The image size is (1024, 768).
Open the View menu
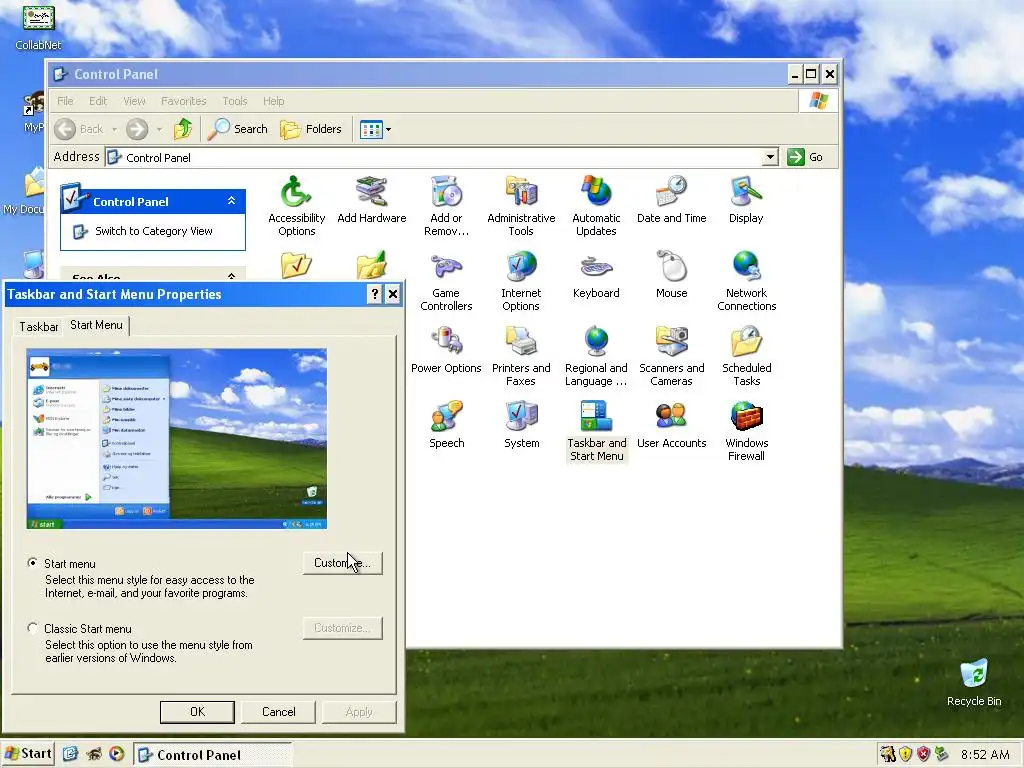(x=134, y=101)
